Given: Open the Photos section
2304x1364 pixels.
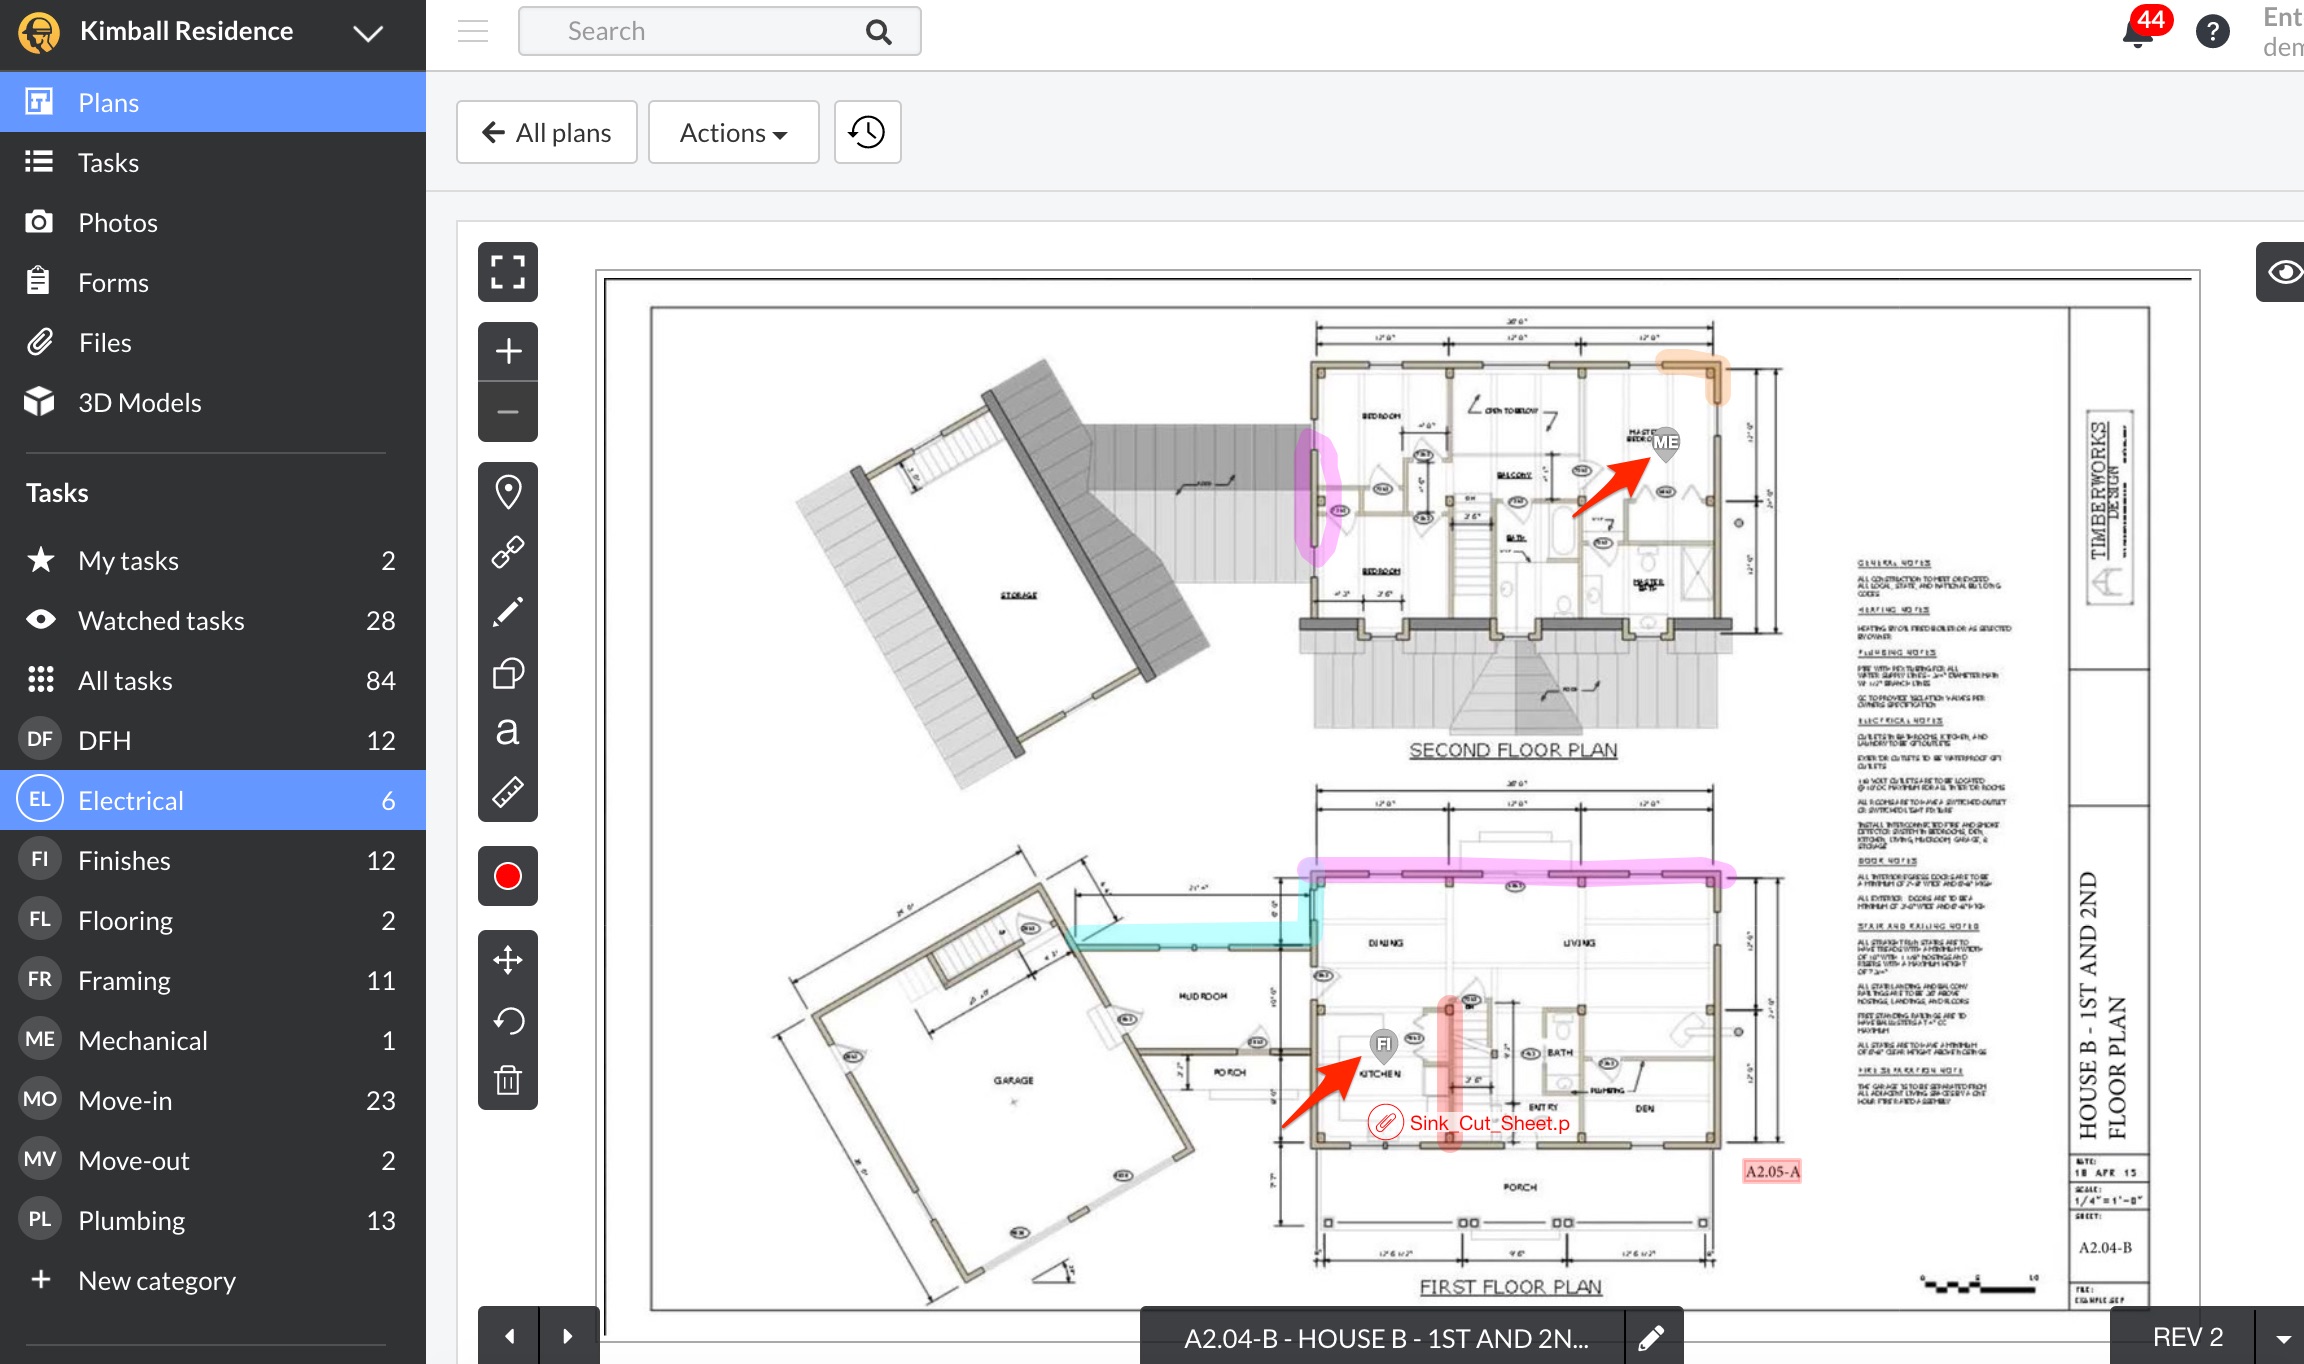Looking at the screenshot, I should [118, 222].
